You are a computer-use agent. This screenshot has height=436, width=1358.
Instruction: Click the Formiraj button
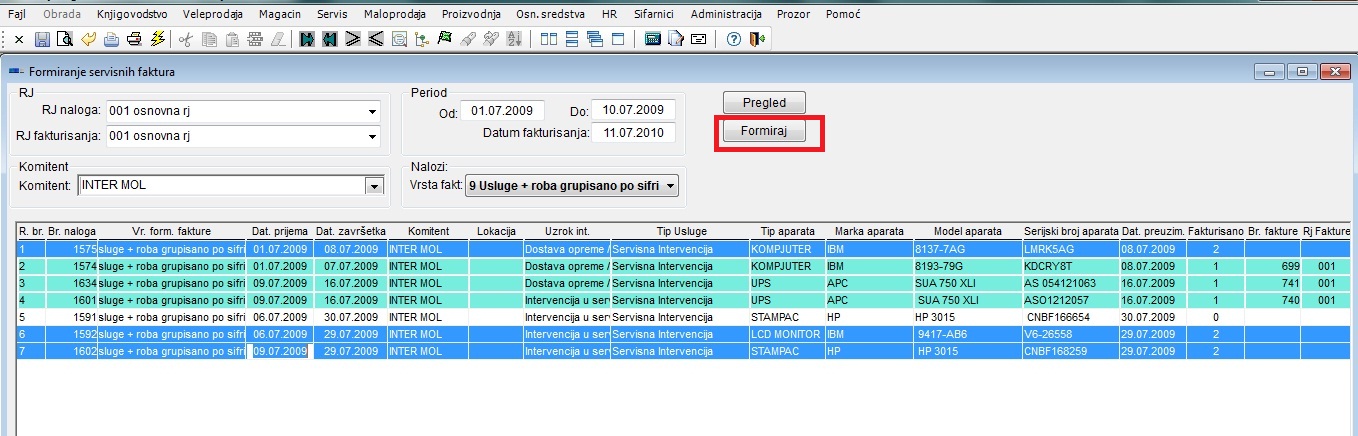tap(764, 133)
